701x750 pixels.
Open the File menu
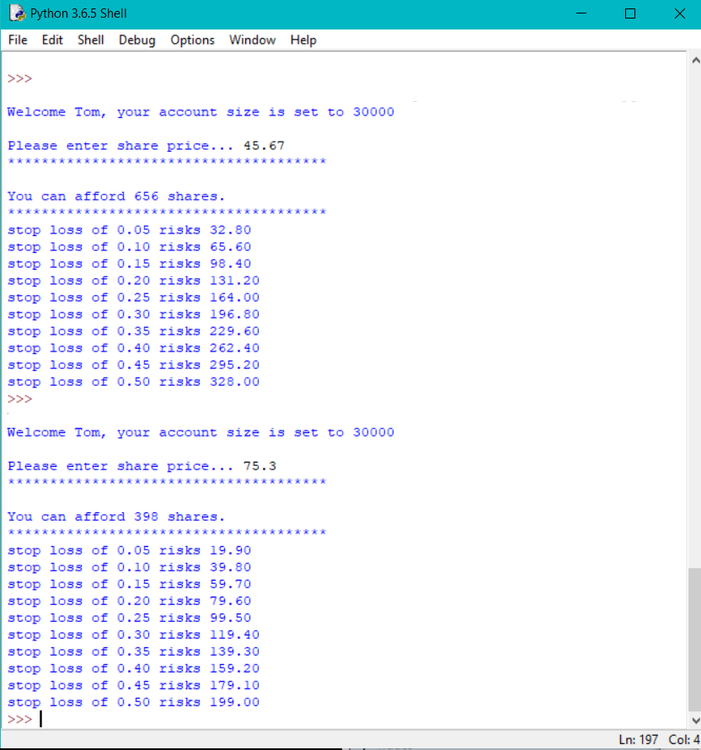pos(18,40)
